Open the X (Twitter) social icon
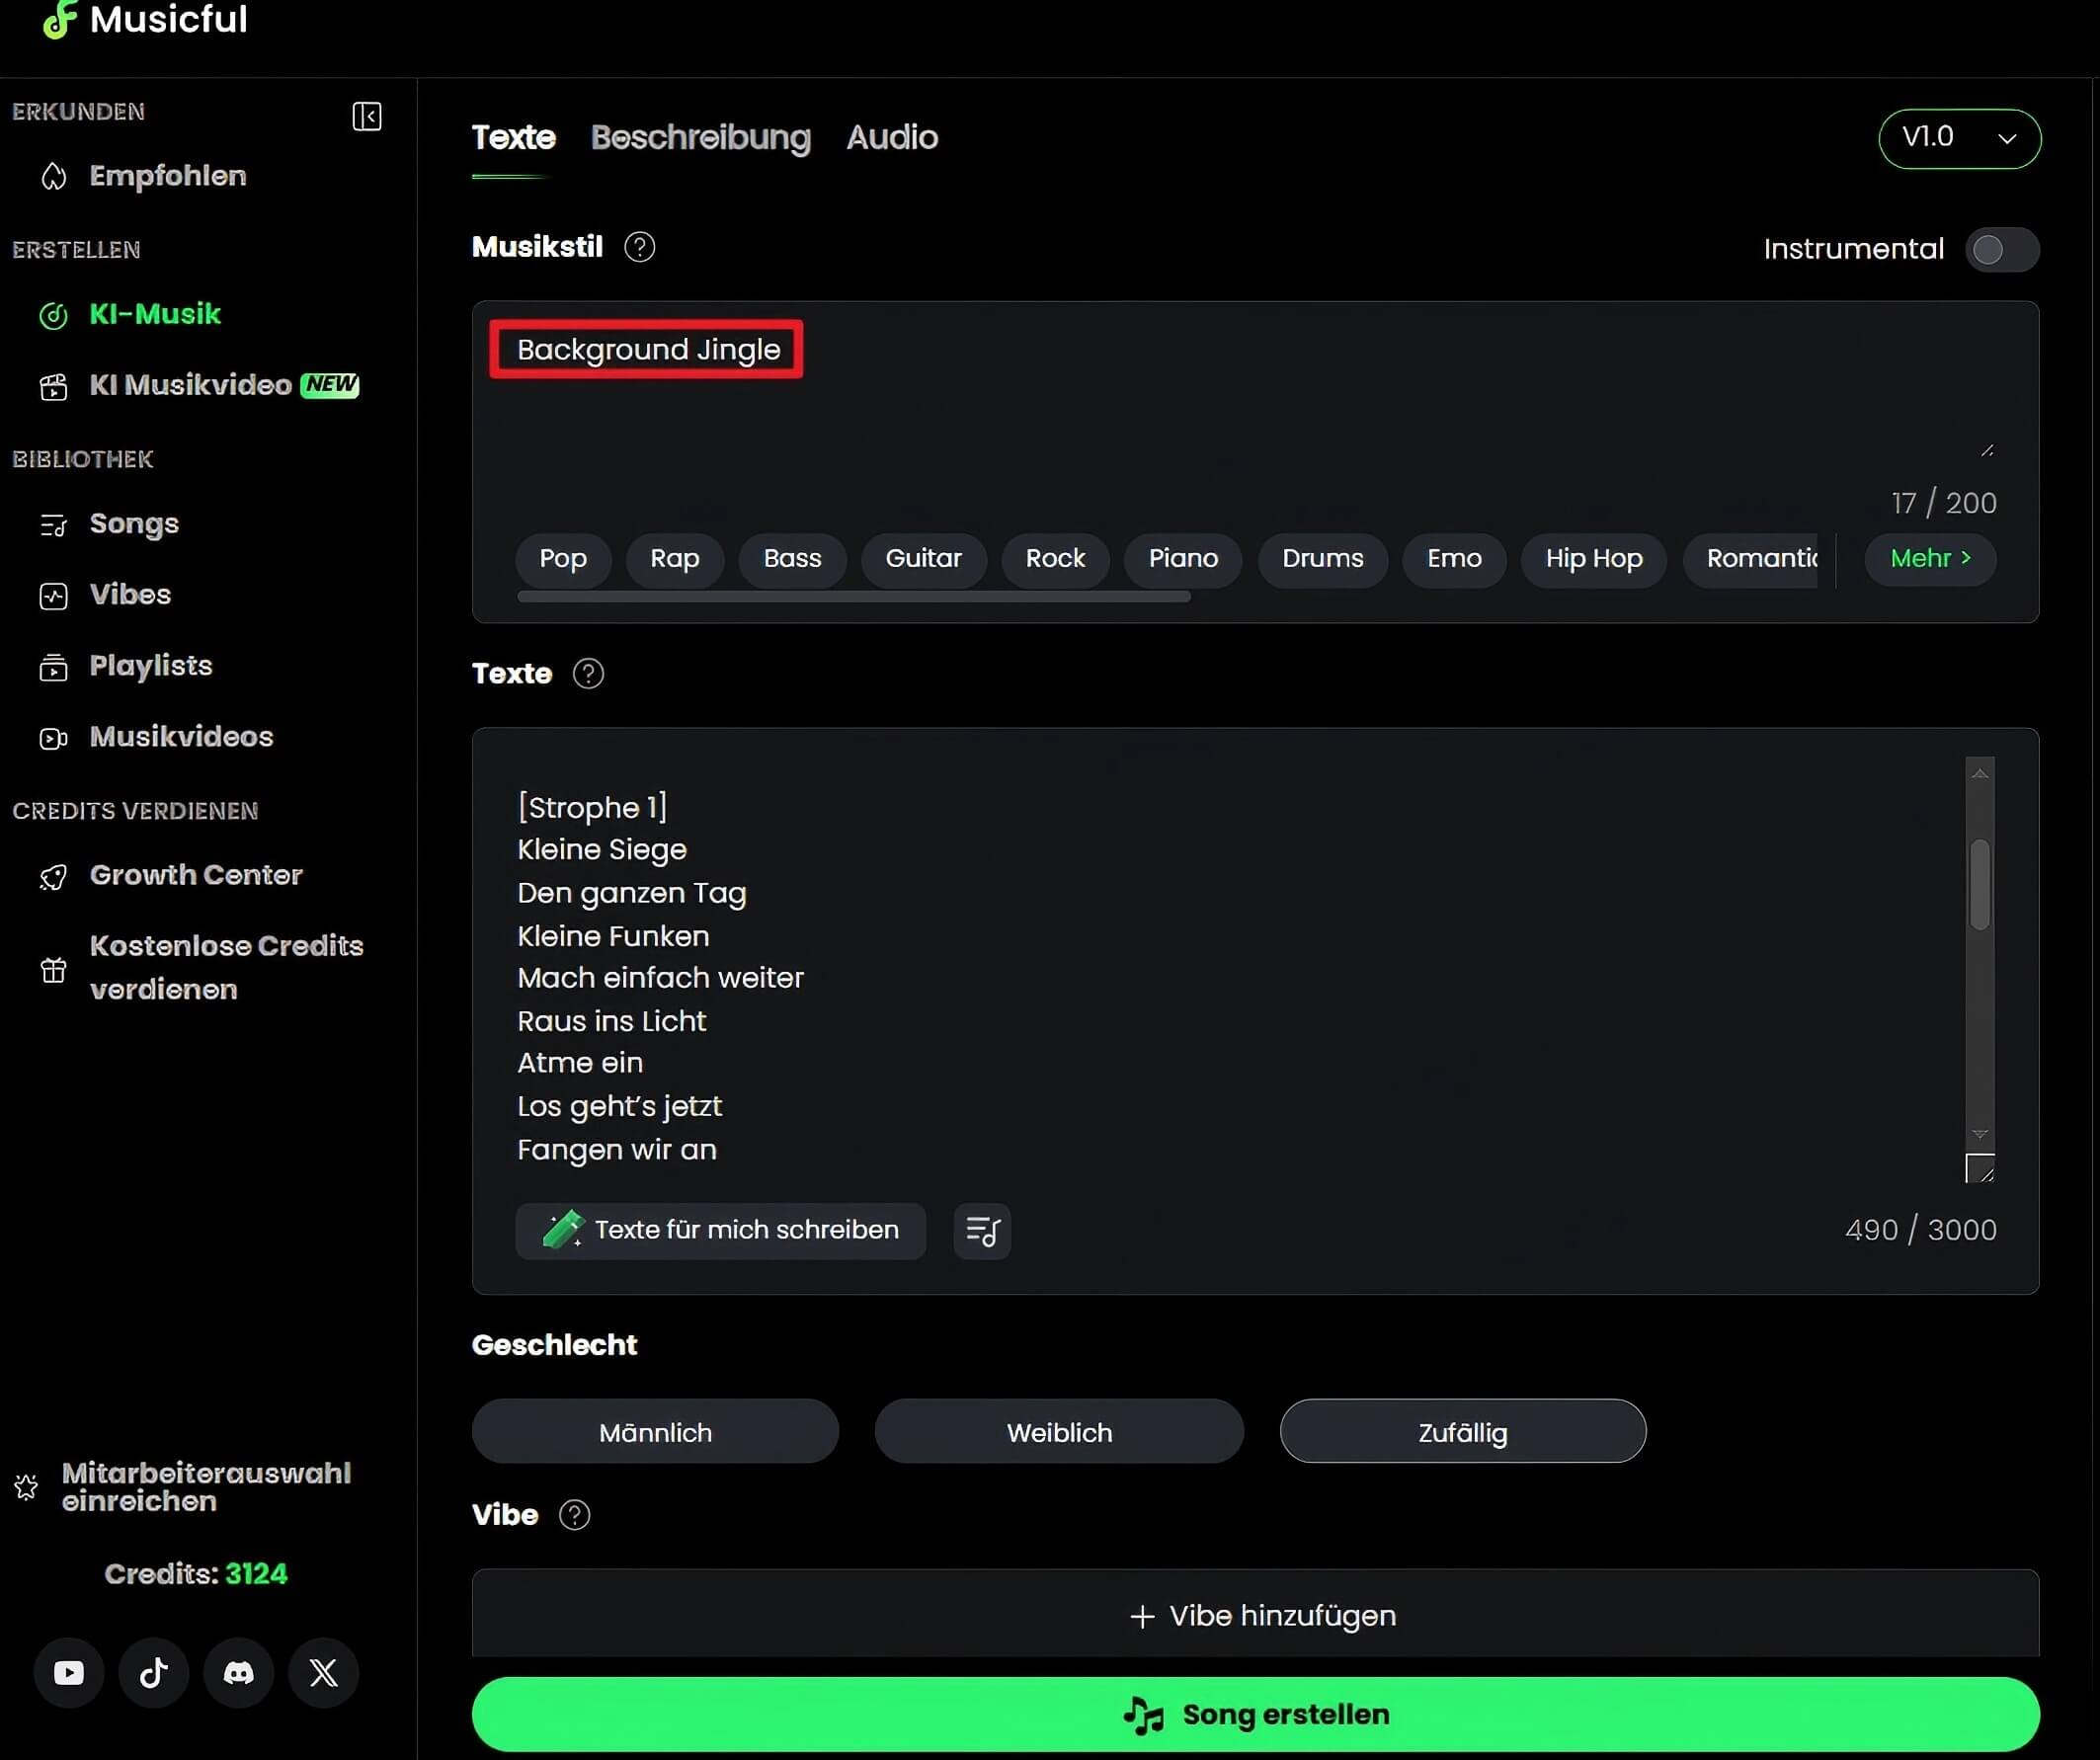The width and height of the screenshot is (2100, 1760). 323,1672
